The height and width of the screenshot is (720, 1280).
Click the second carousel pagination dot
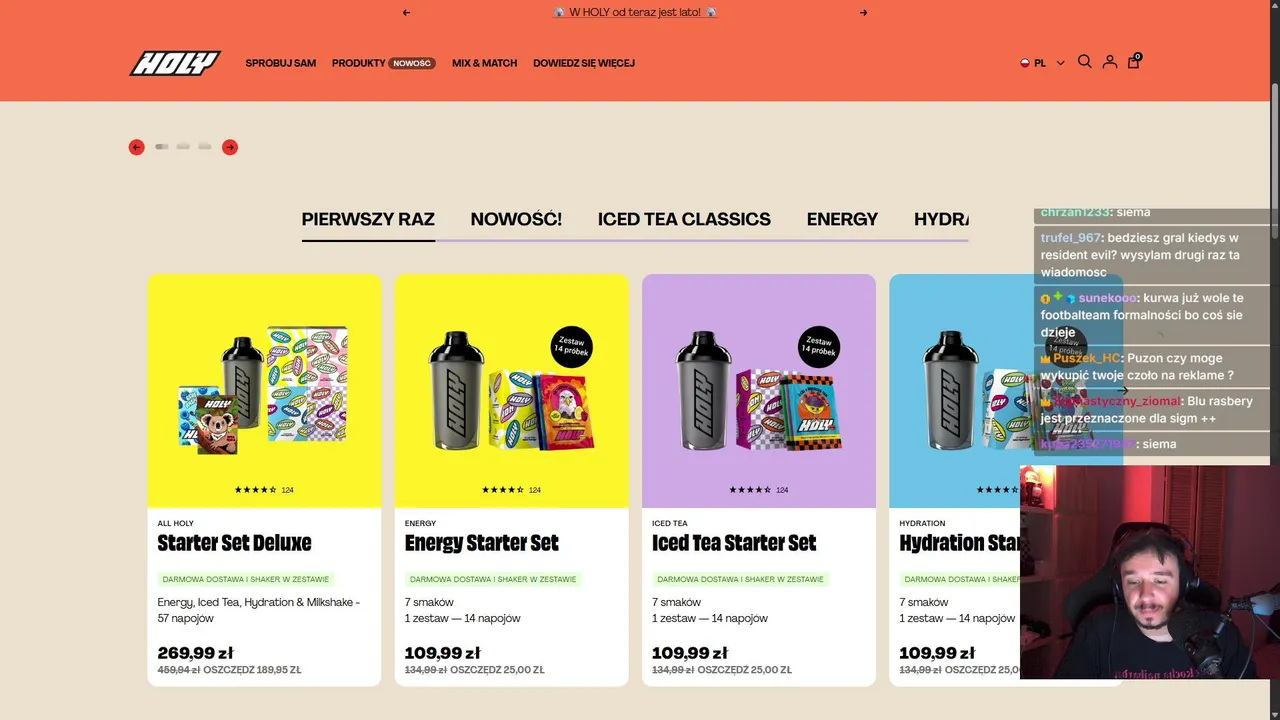pos(183,147)
